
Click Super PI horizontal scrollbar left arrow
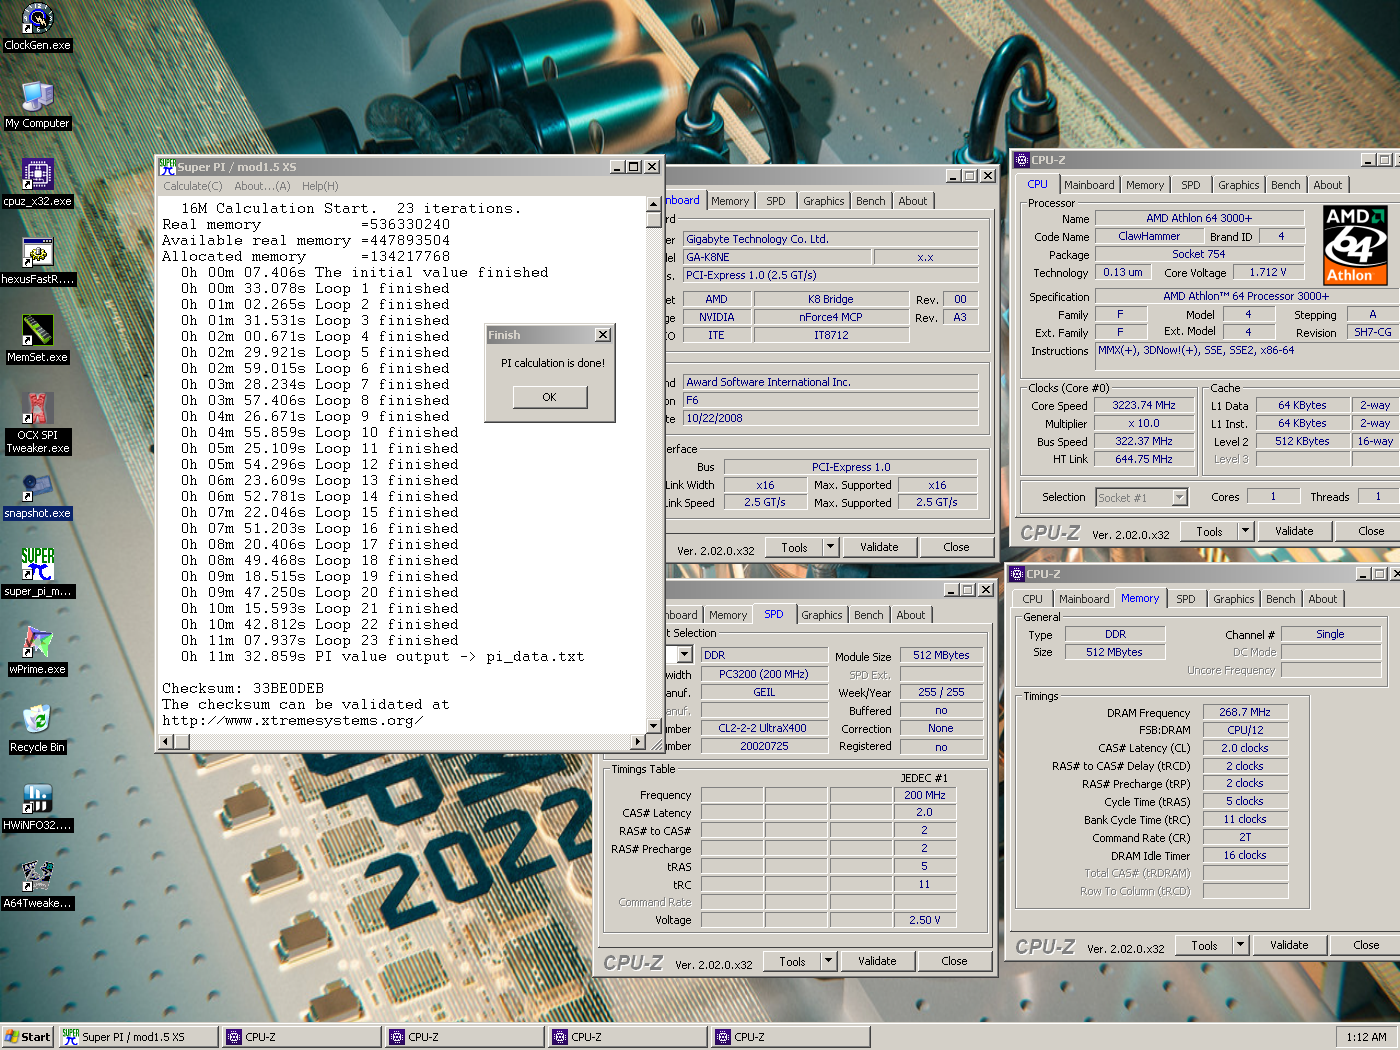(167, 741)
